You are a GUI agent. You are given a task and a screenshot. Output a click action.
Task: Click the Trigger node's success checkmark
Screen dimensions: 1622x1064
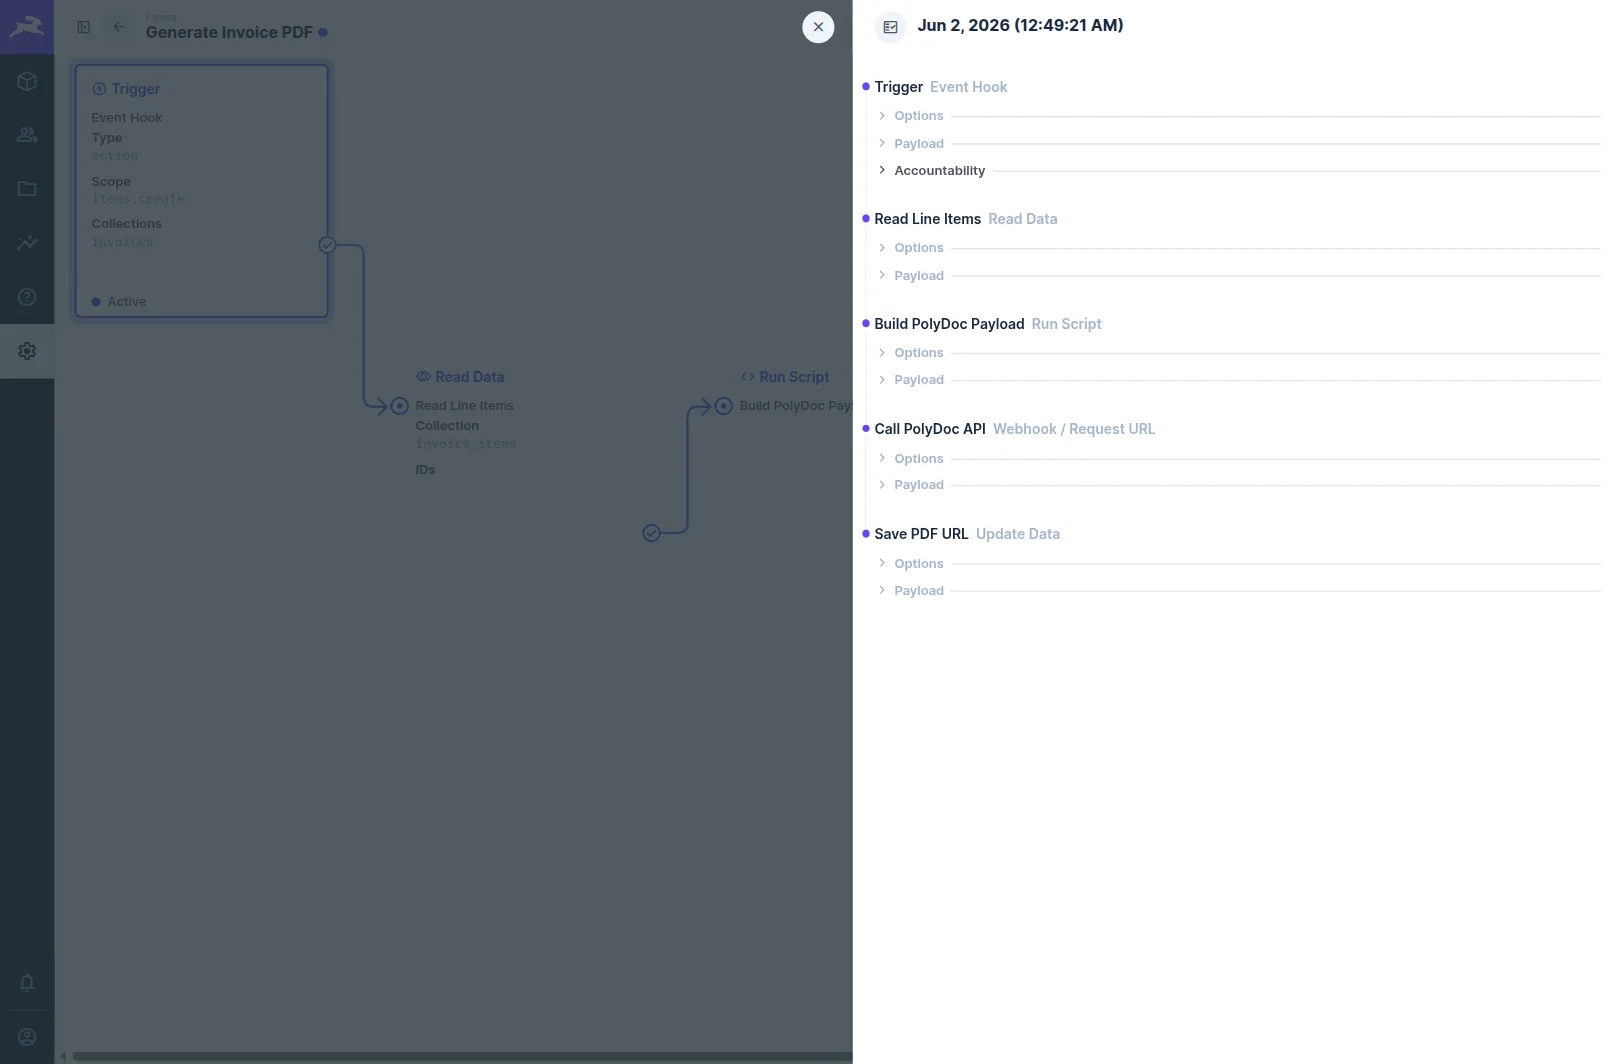327,245
